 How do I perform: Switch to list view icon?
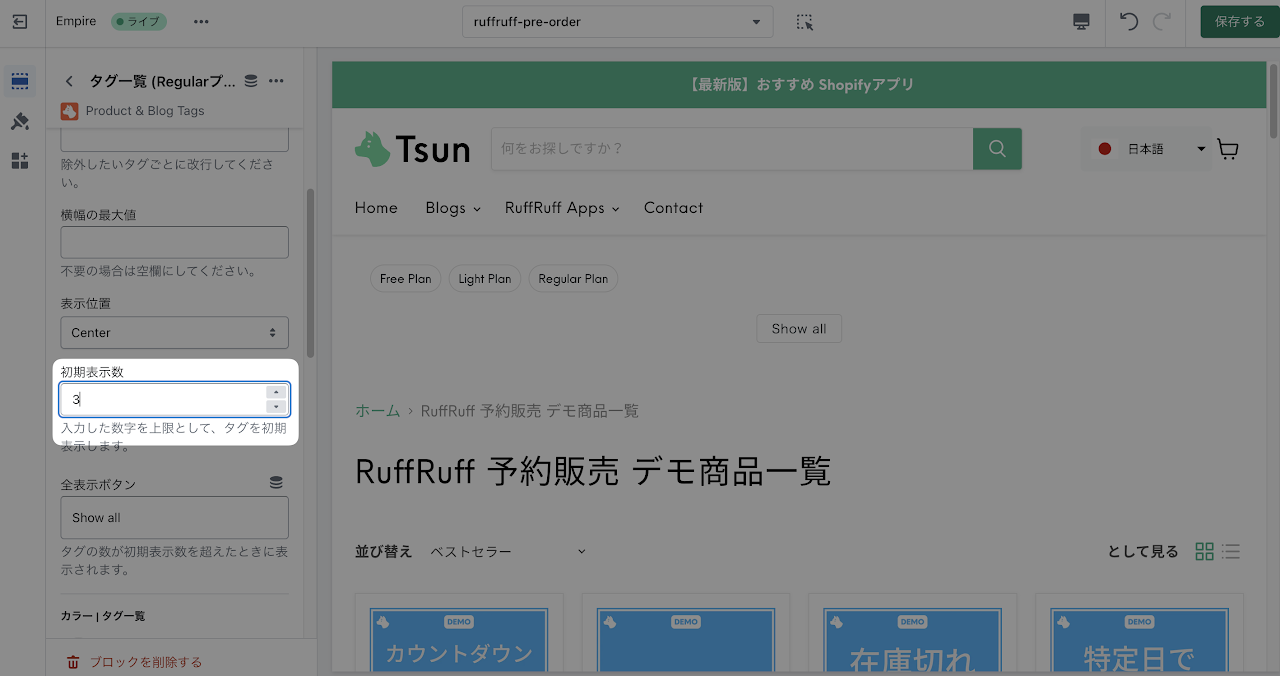1231,551
